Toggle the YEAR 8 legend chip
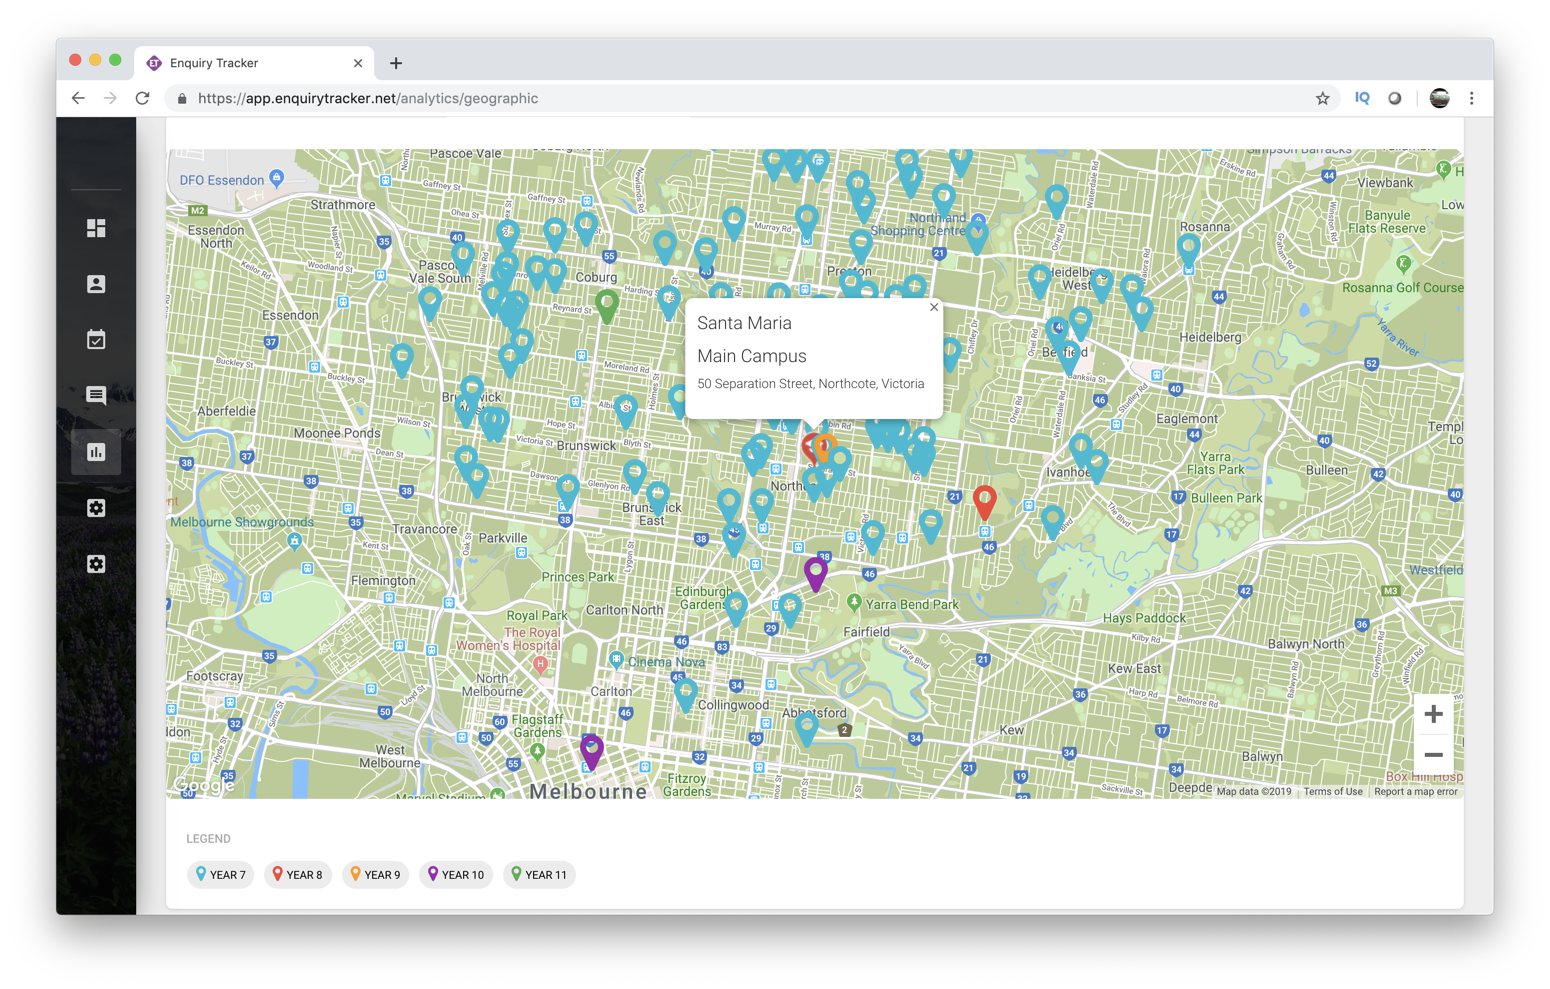 pyautogui.click(x=298, y=875)
